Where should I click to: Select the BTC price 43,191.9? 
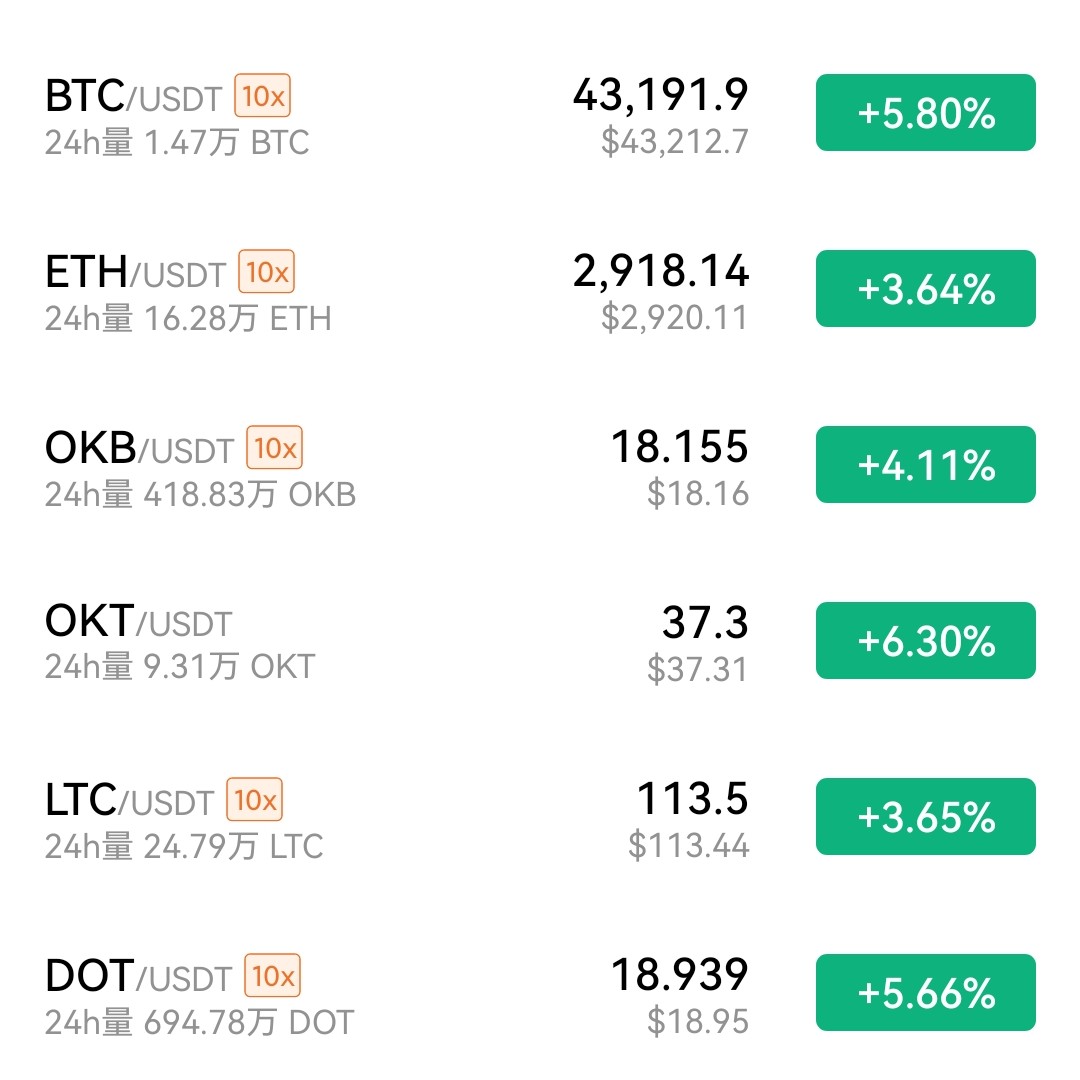[661, 95]
